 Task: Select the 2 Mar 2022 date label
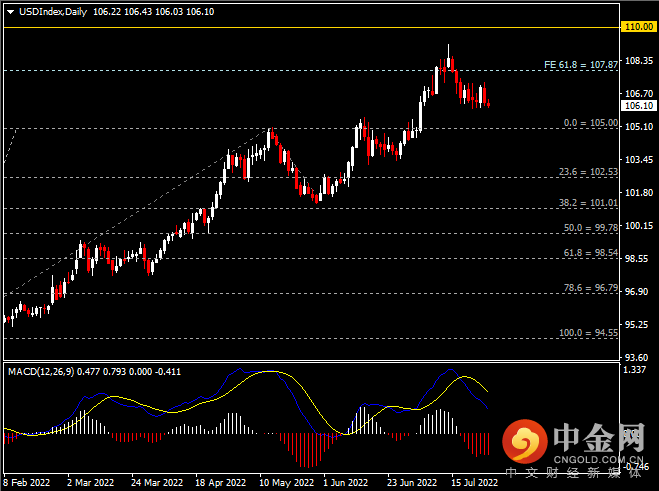[90, 482]
